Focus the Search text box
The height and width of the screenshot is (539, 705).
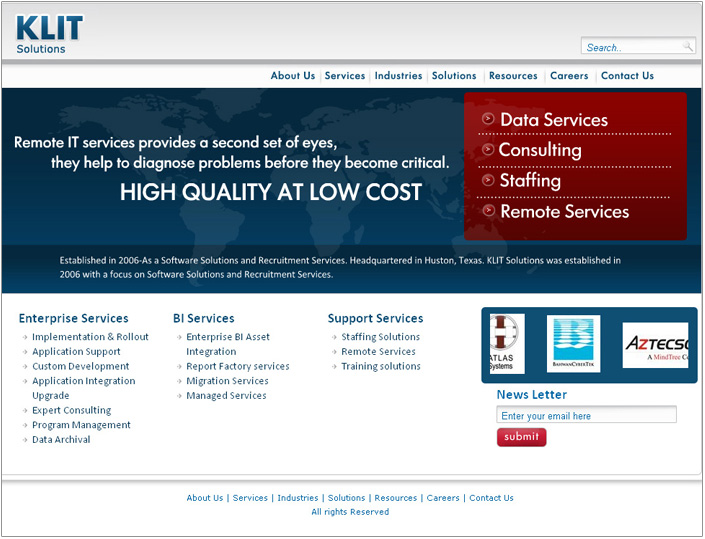tap(630, 47)
